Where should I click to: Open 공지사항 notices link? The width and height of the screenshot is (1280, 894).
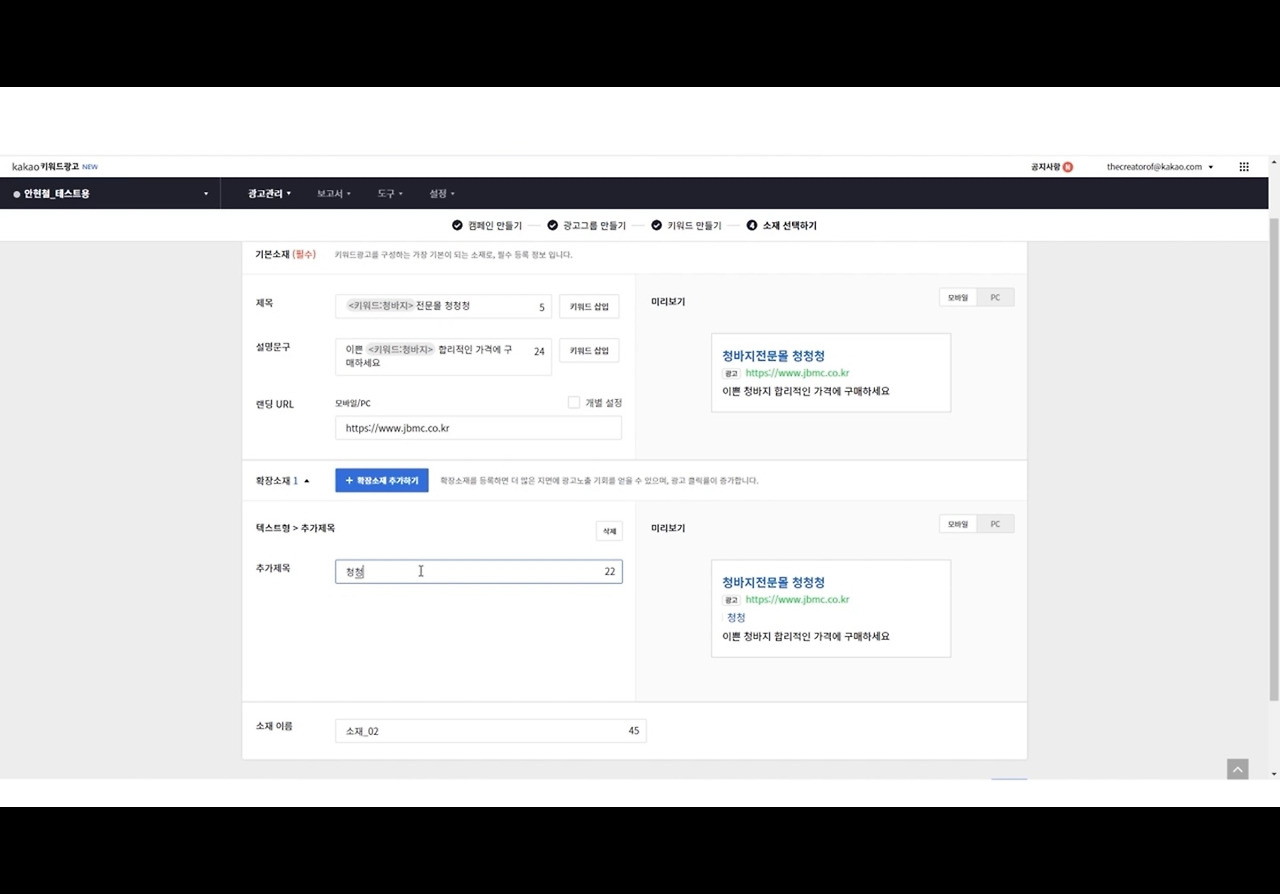pos(1045,167)
